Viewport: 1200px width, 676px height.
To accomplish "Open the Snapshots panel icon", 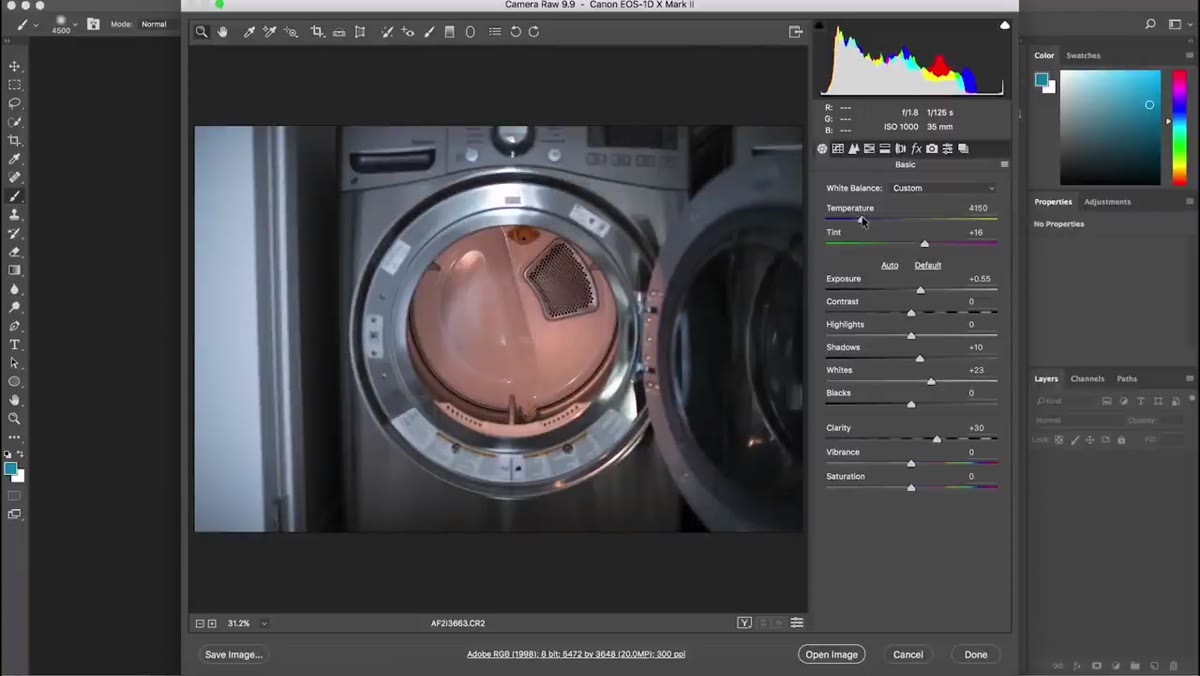I will [964, 149].
